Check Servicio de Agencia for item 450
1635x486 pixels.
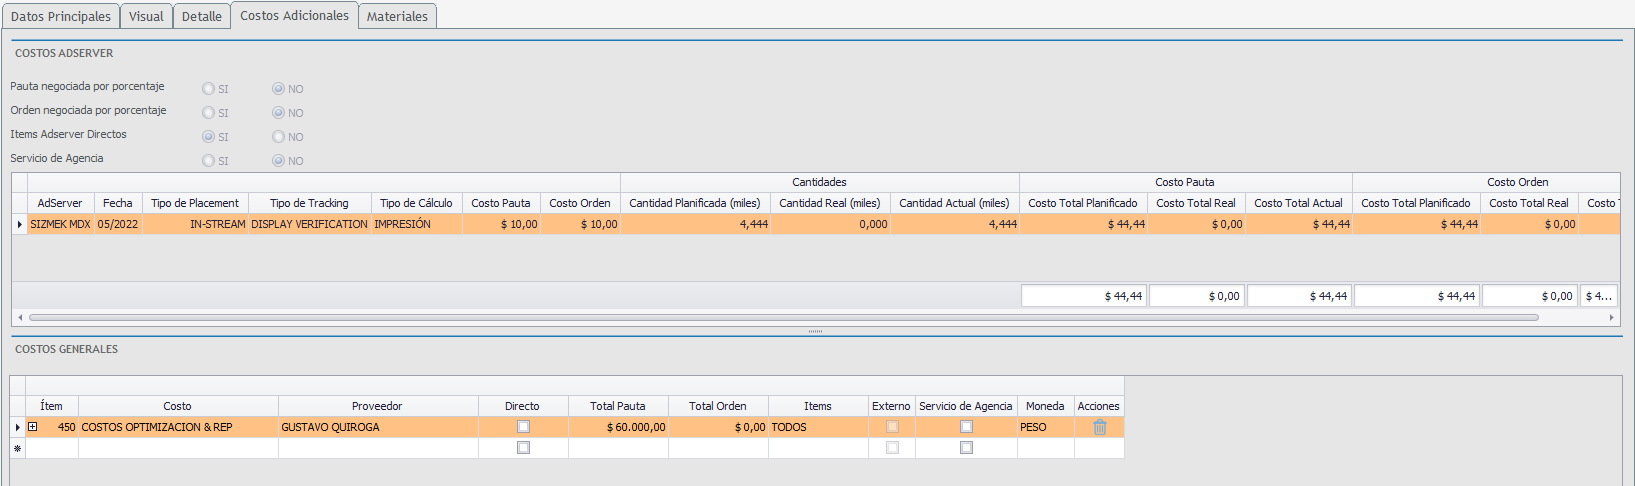(966, 427)
